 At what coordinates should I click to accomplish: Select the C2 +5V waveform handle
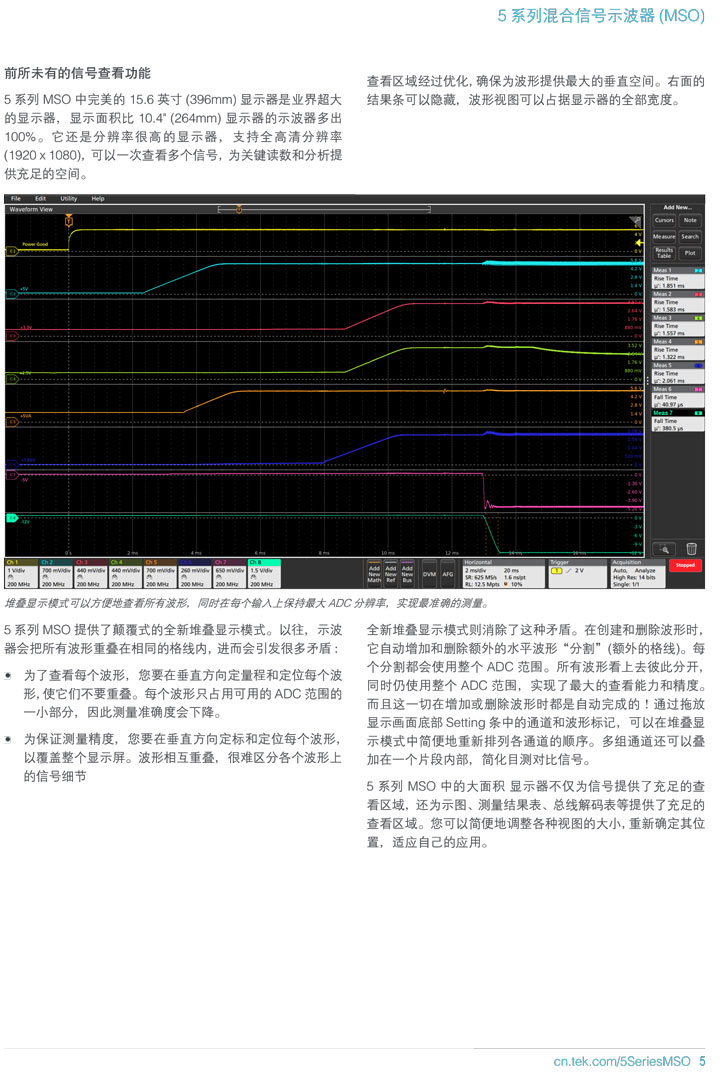coord(12,294)
